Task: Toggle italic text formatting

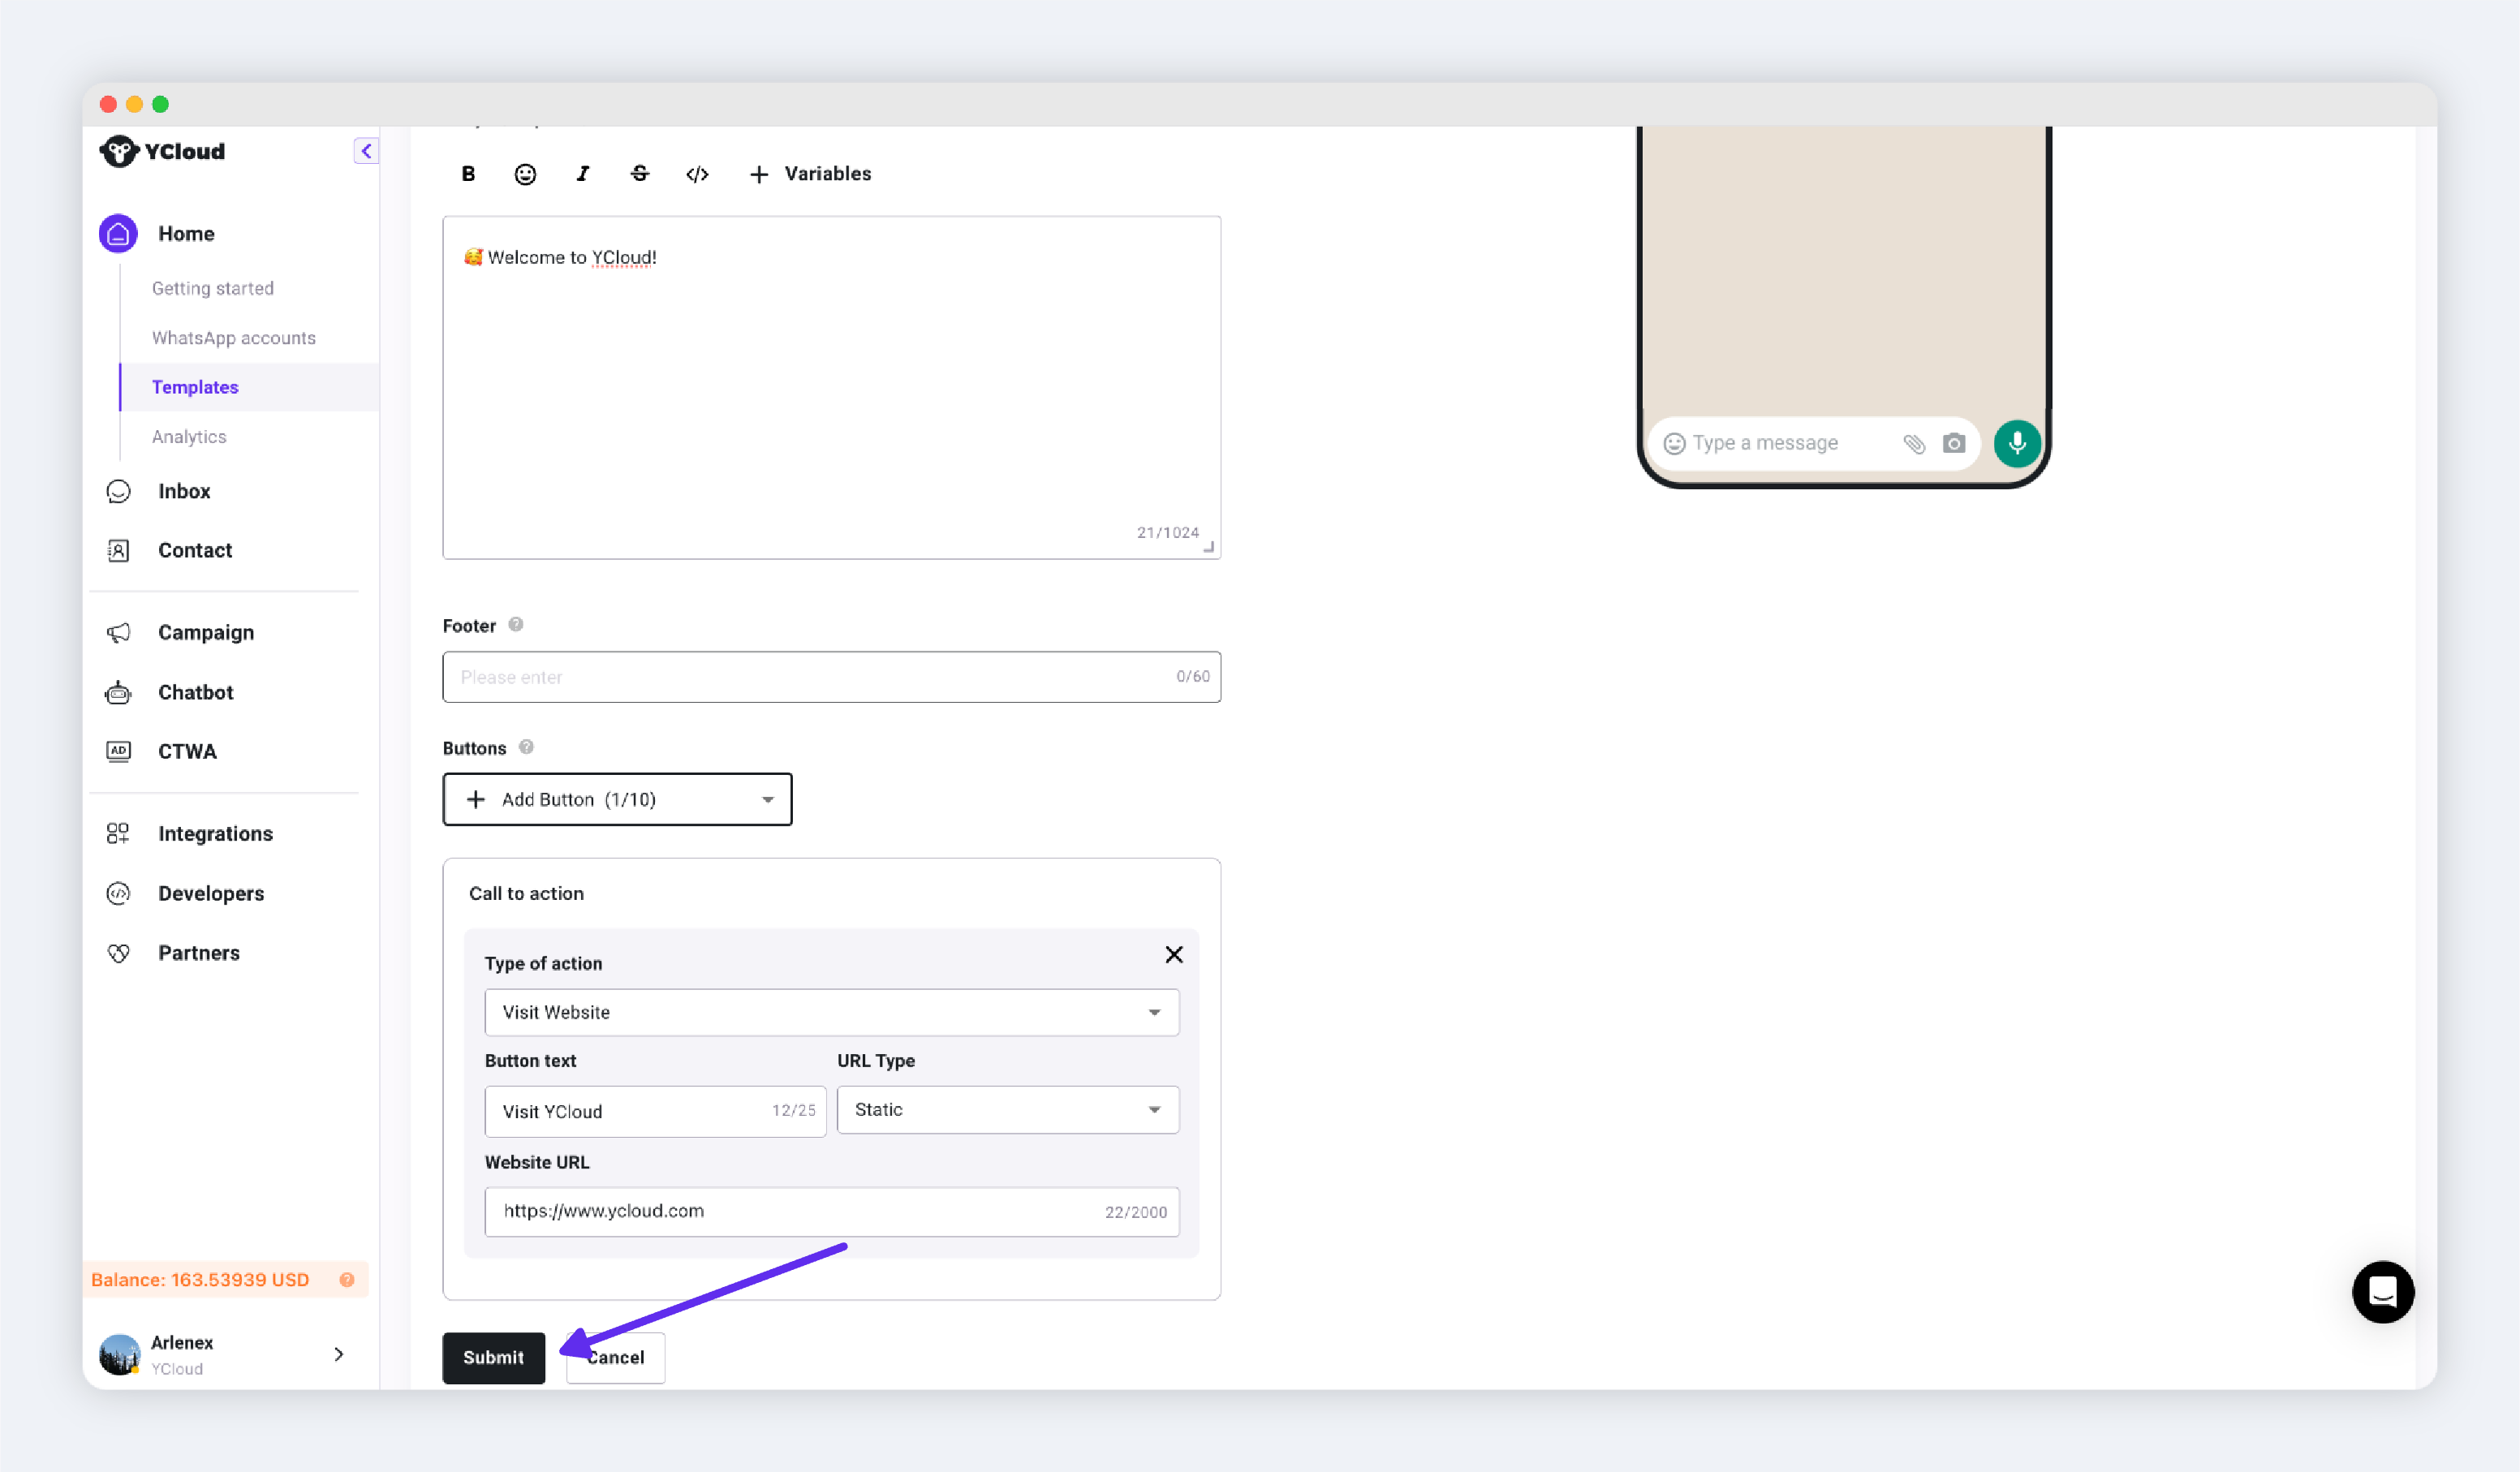Action: click(x=583, y=174)
